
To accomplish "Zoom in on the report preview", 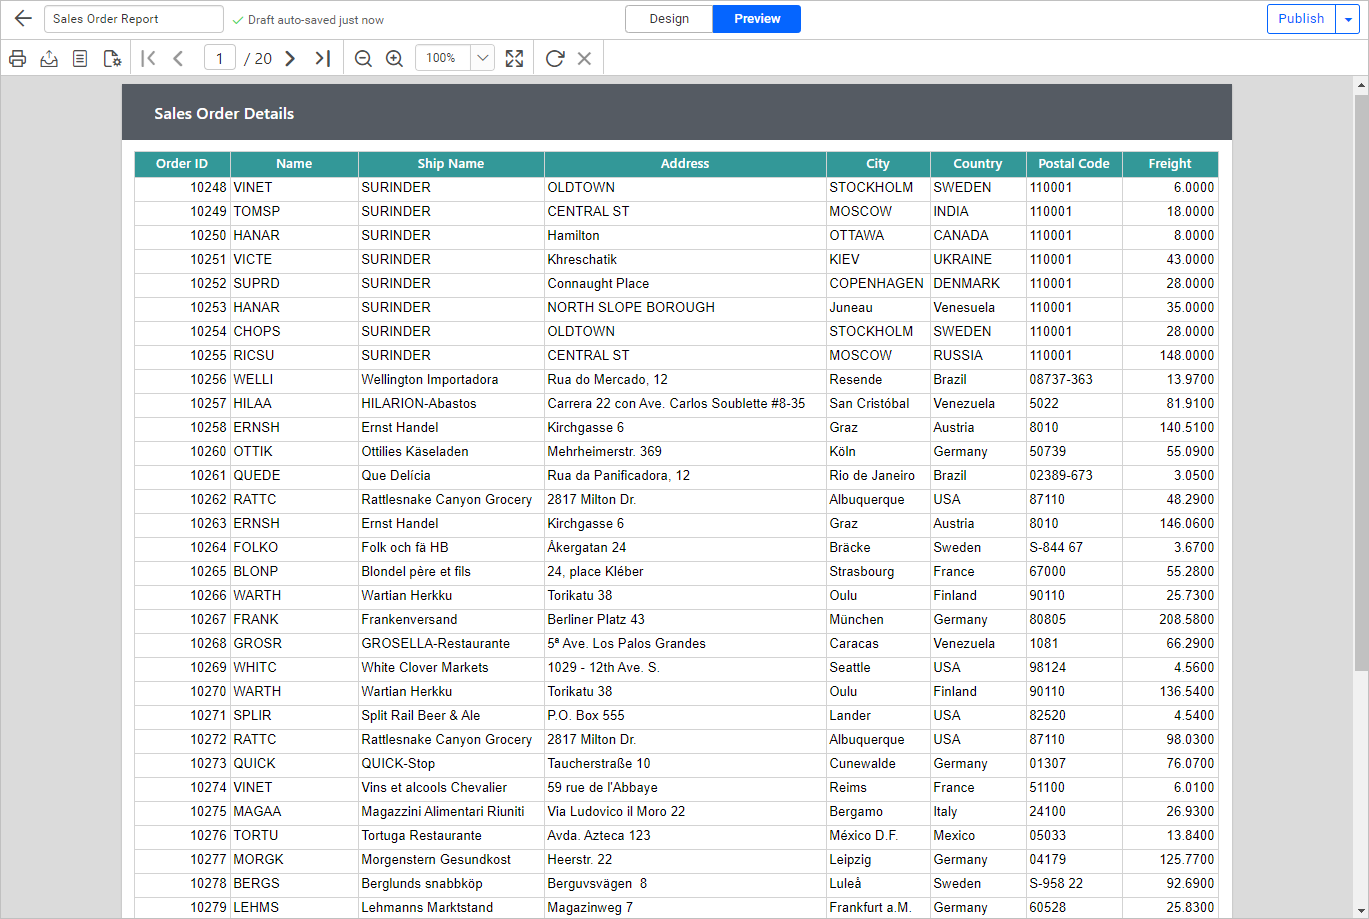I will coord(393,58).
